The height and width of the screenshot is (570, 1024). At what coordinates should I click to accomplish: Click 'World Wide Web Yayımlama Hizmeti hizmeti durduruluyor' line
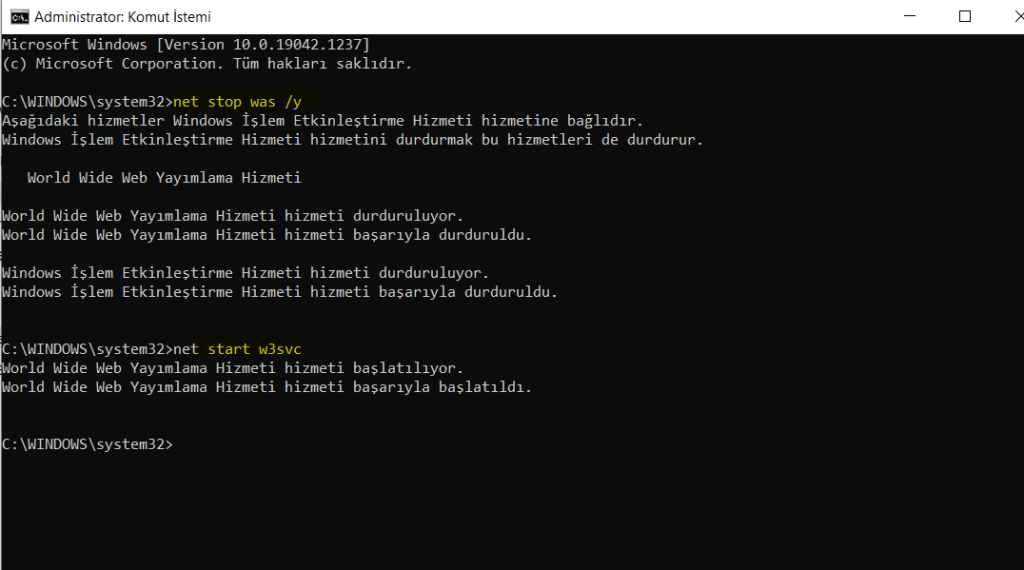pyautogui.click(x=233, y=216)
